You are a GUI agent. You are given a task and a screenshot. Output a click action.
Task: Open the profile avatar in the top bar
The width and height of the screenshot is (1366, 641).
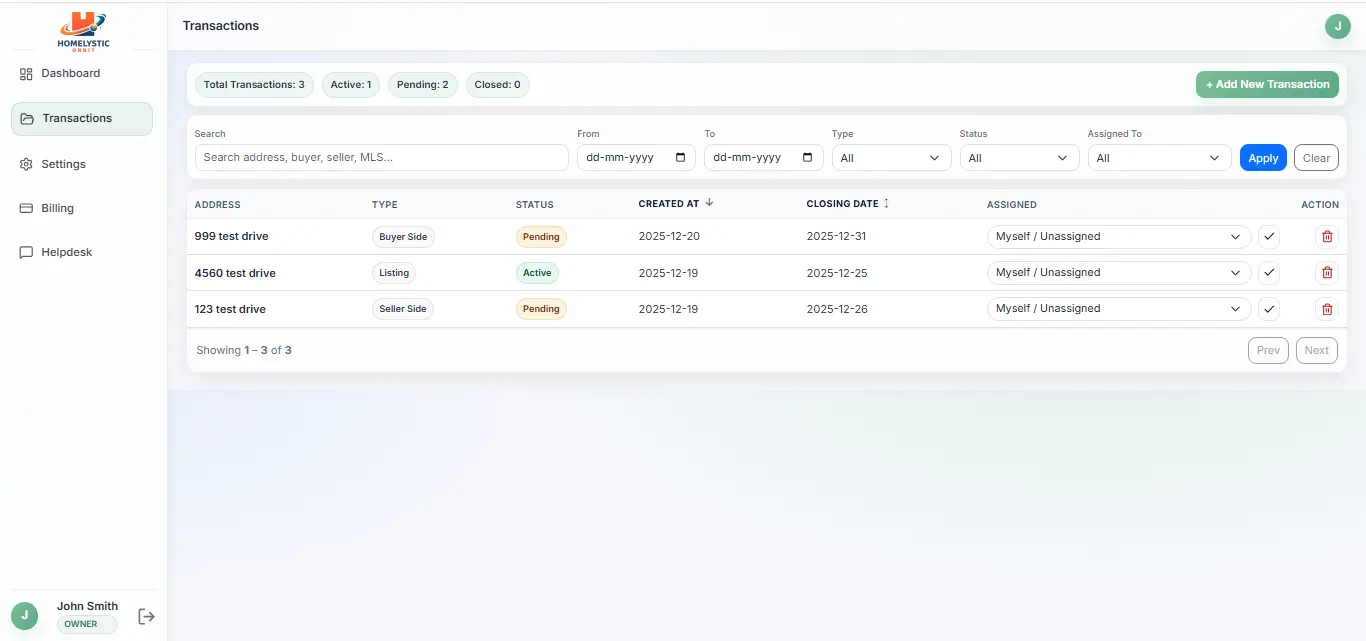coord(1338,26)
